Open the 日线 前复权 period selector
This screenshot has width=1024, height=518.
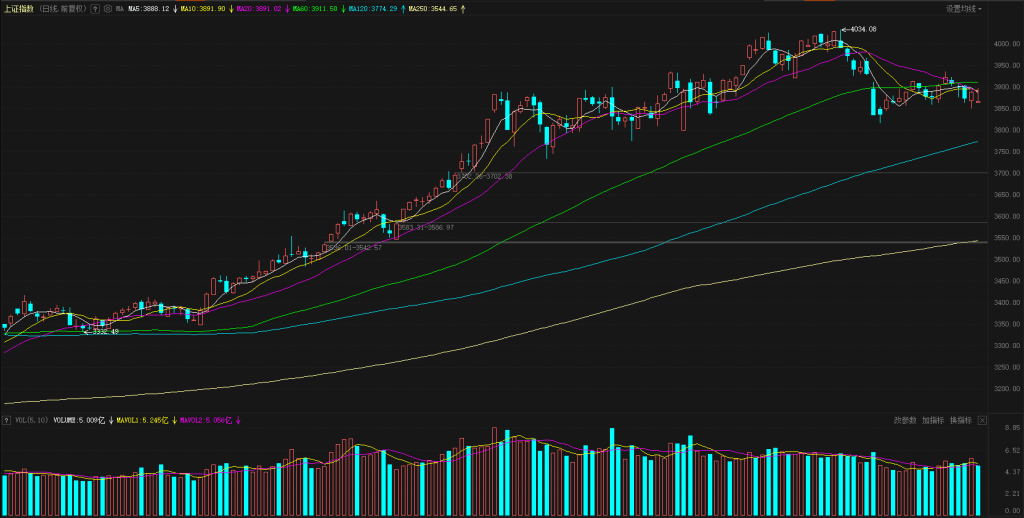tap(62, 8)
